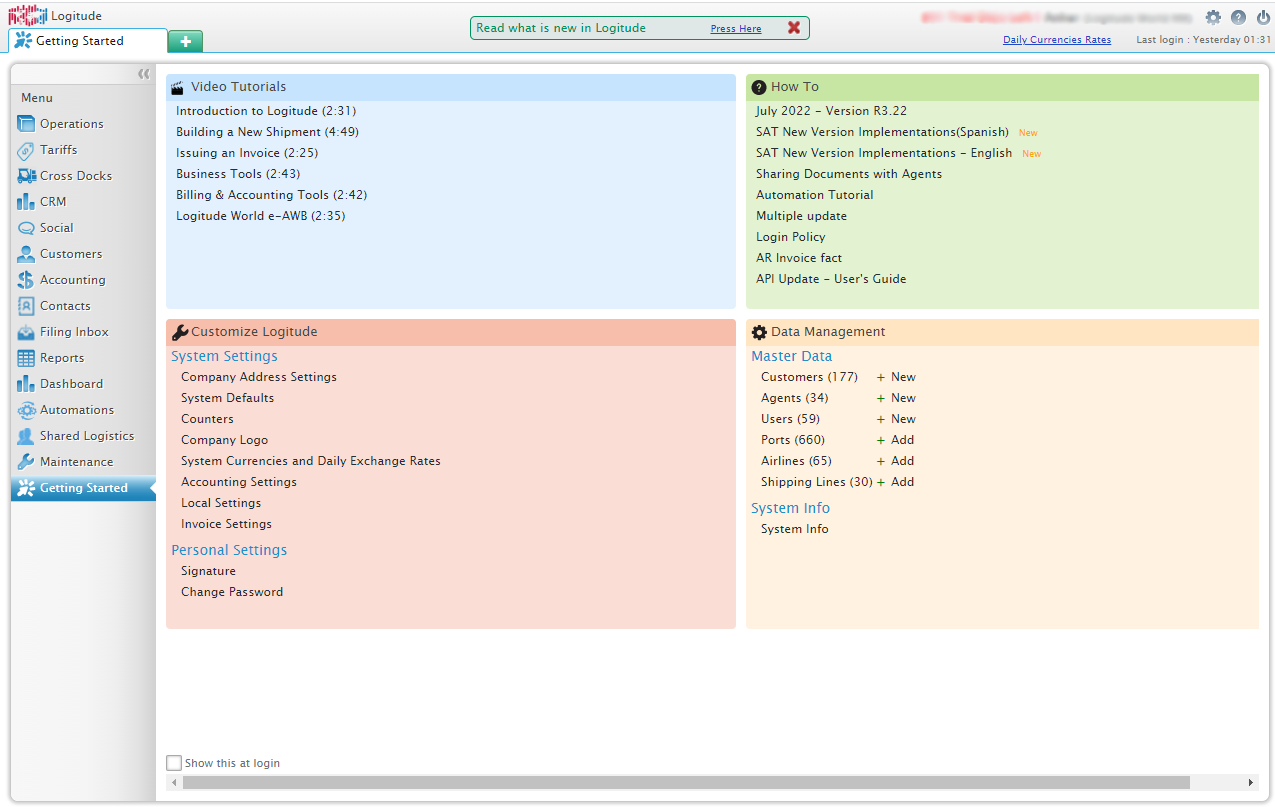This screenshot has width=1275, height=807.
Task: Open the Operations menu item
Action: click(x=83, y=124)
